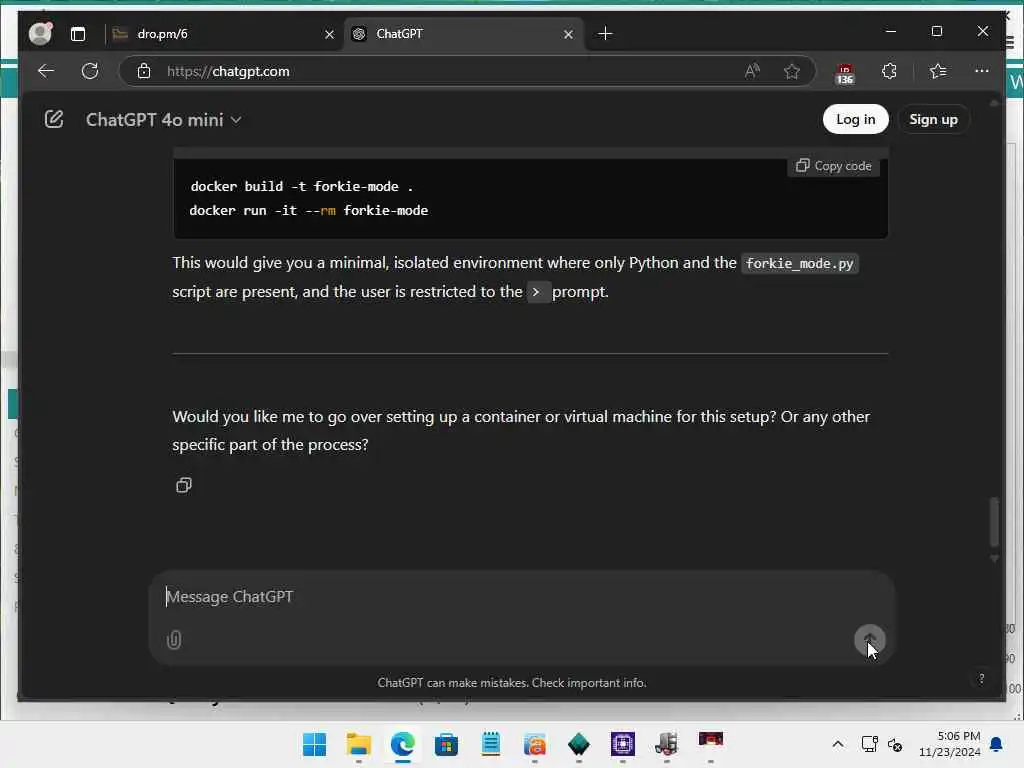Screen dimensions: 1024x768
Task: Show hidden system tray icons
Action: point(838,744)
